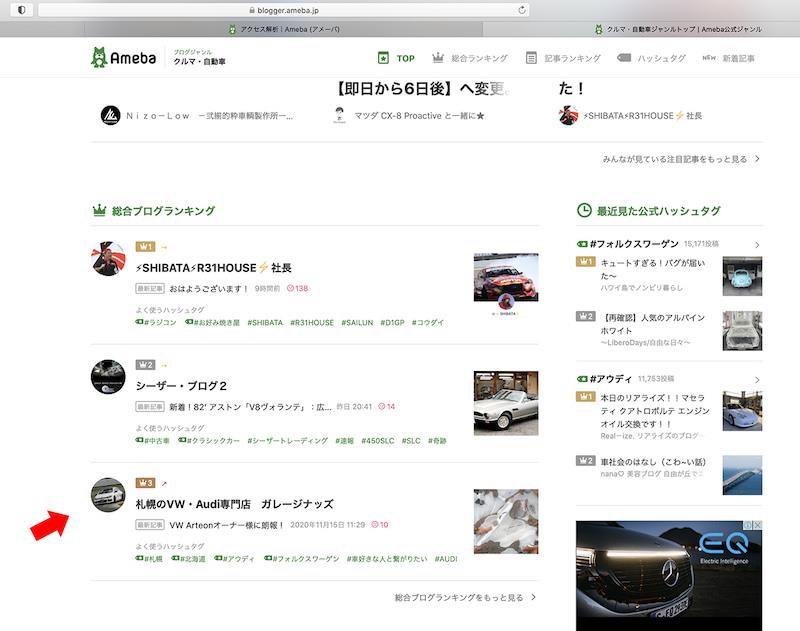Click #中古車 hashtag
Image resolution: width=800 pixels, height=631 pixels.
[x=152, y=441]
